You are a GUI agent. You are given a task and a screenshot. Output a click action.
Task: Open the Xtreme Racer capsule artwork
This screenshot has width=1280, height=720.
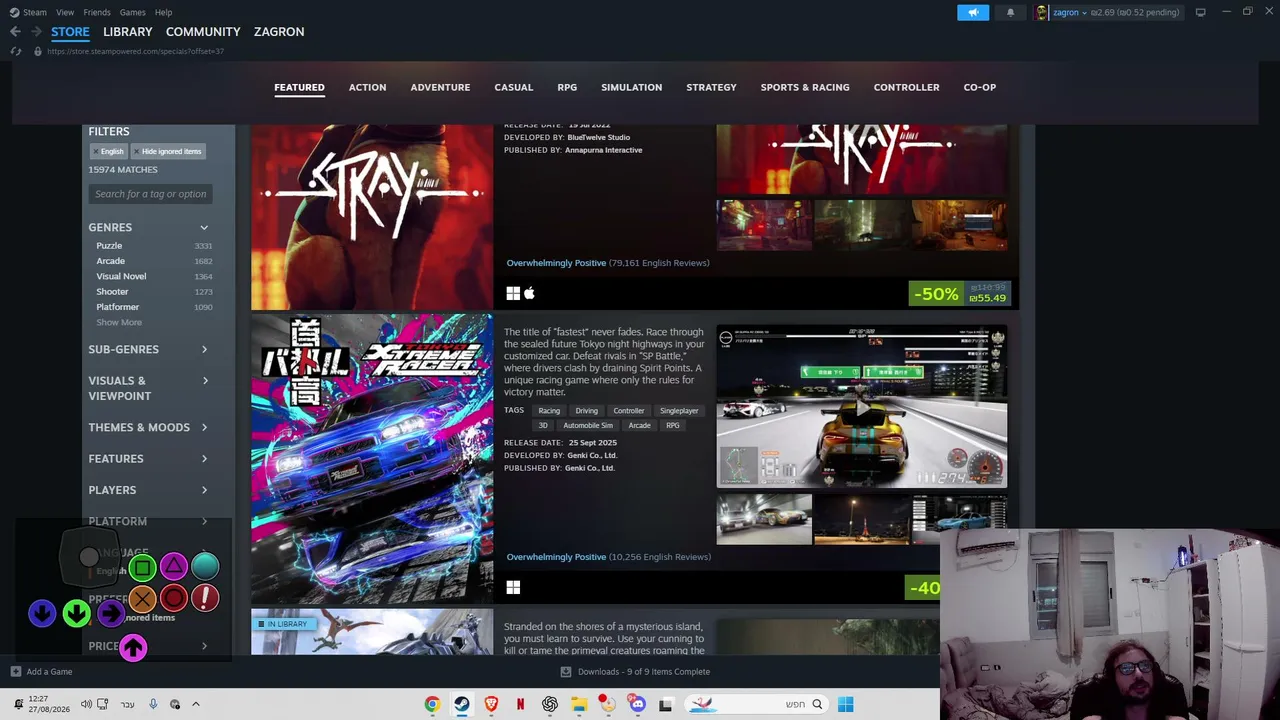tap(372, 459)
